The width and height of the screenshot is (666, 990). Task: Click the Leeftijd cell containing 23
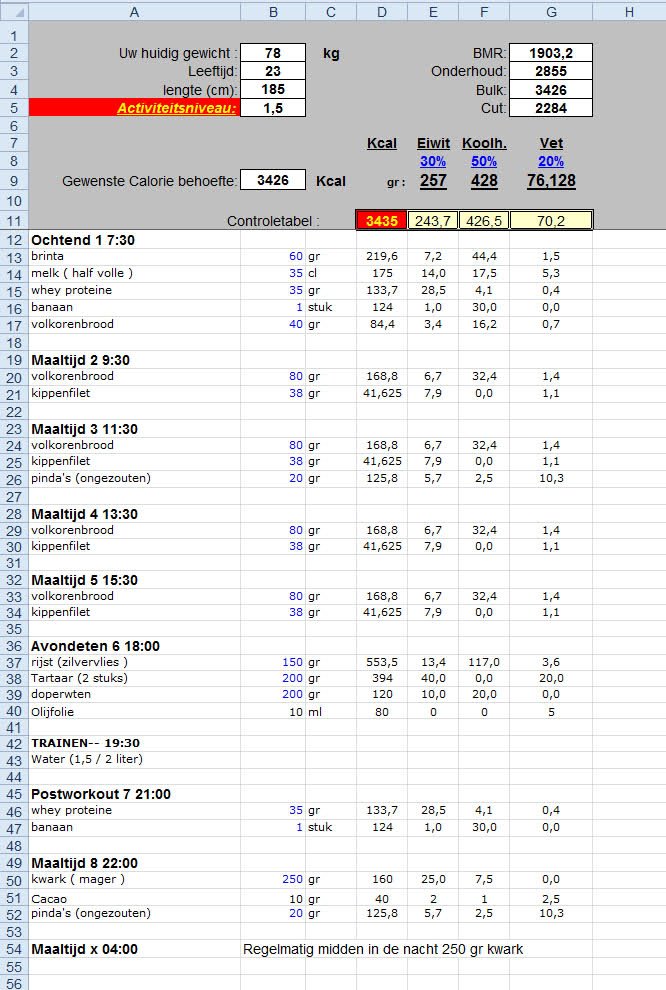(273, 71)
